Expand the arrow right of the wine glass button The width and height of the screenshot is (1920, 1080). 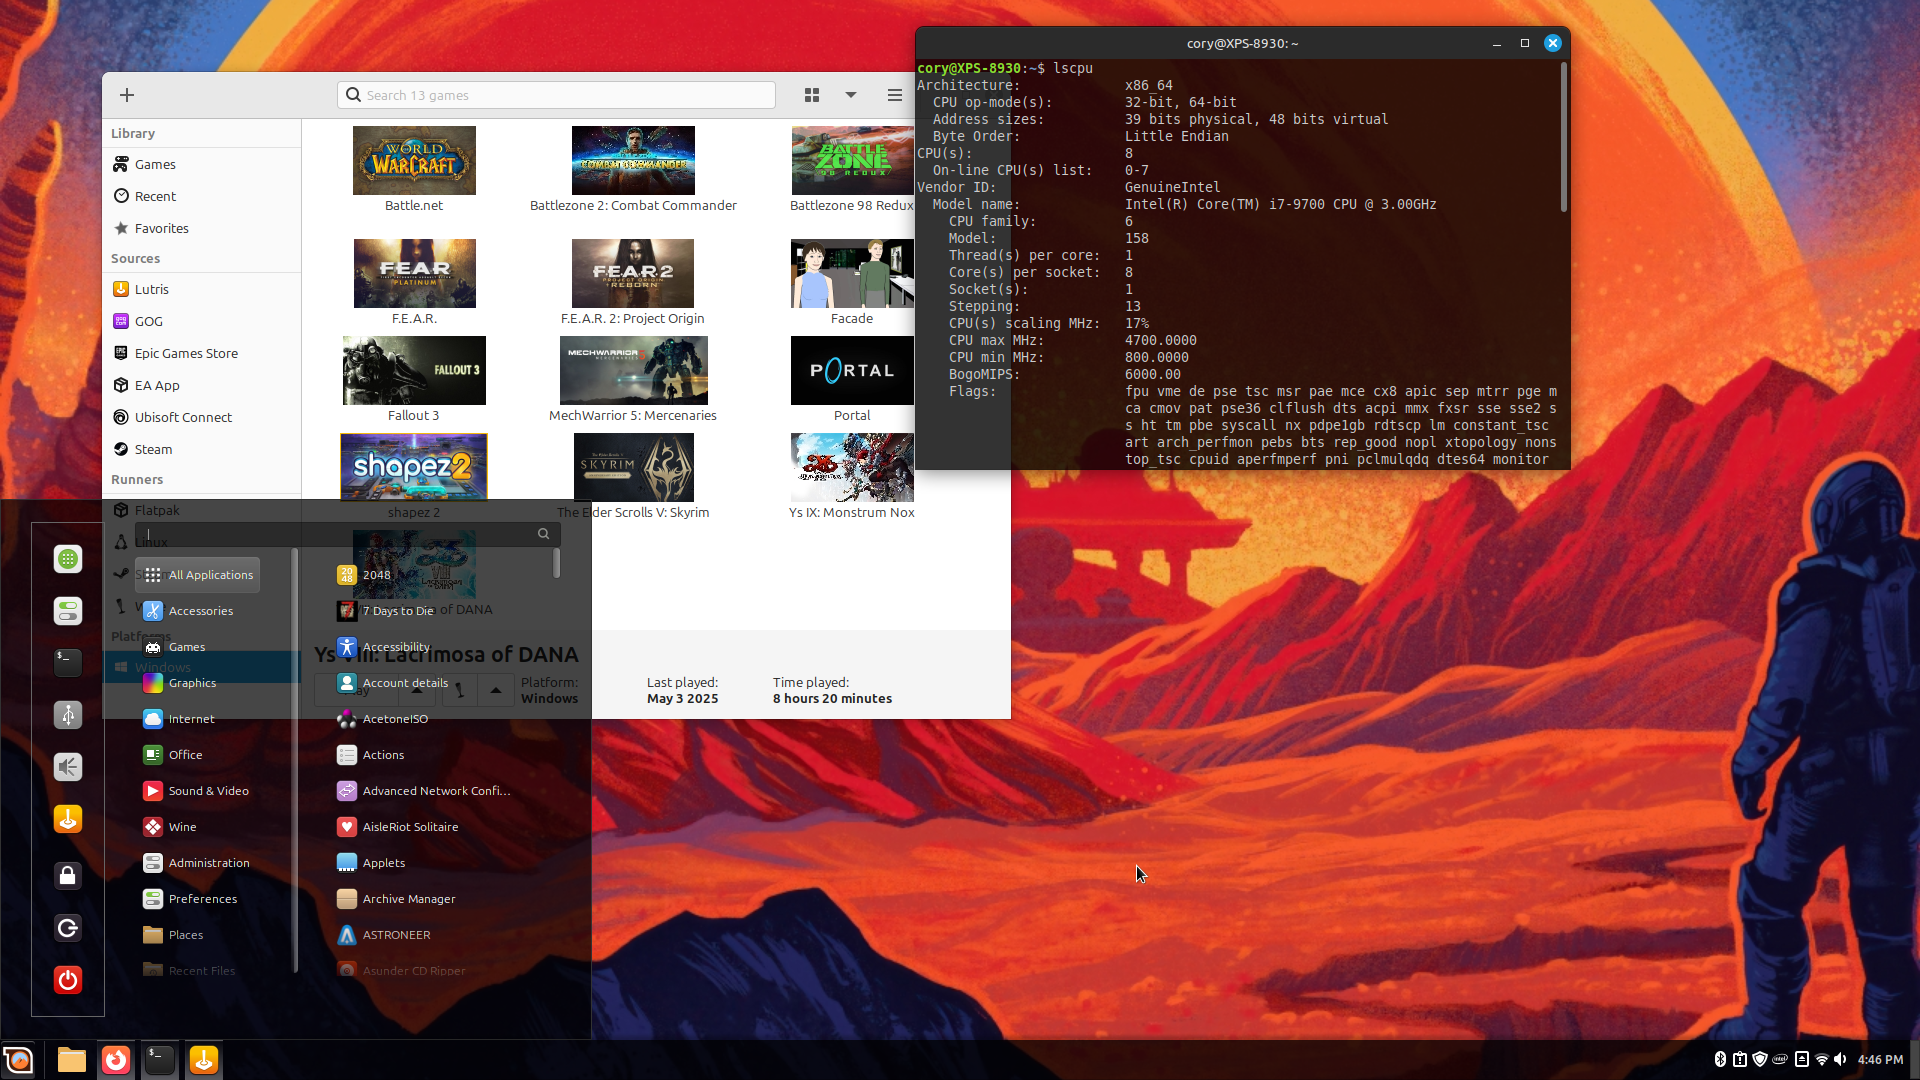pos(496,689)
